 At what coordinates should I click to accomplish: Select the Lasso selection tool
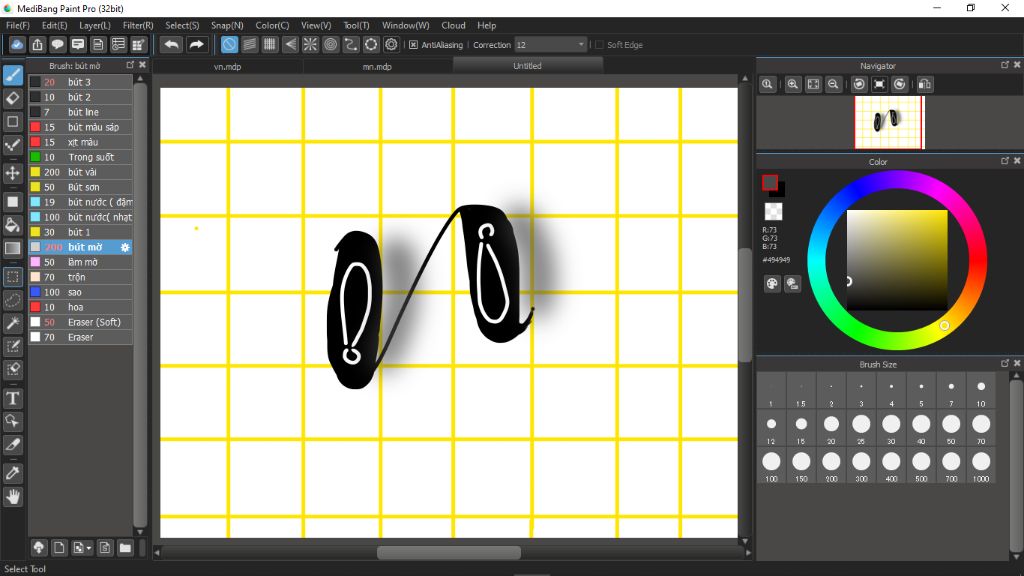click(x=12, y=300)
